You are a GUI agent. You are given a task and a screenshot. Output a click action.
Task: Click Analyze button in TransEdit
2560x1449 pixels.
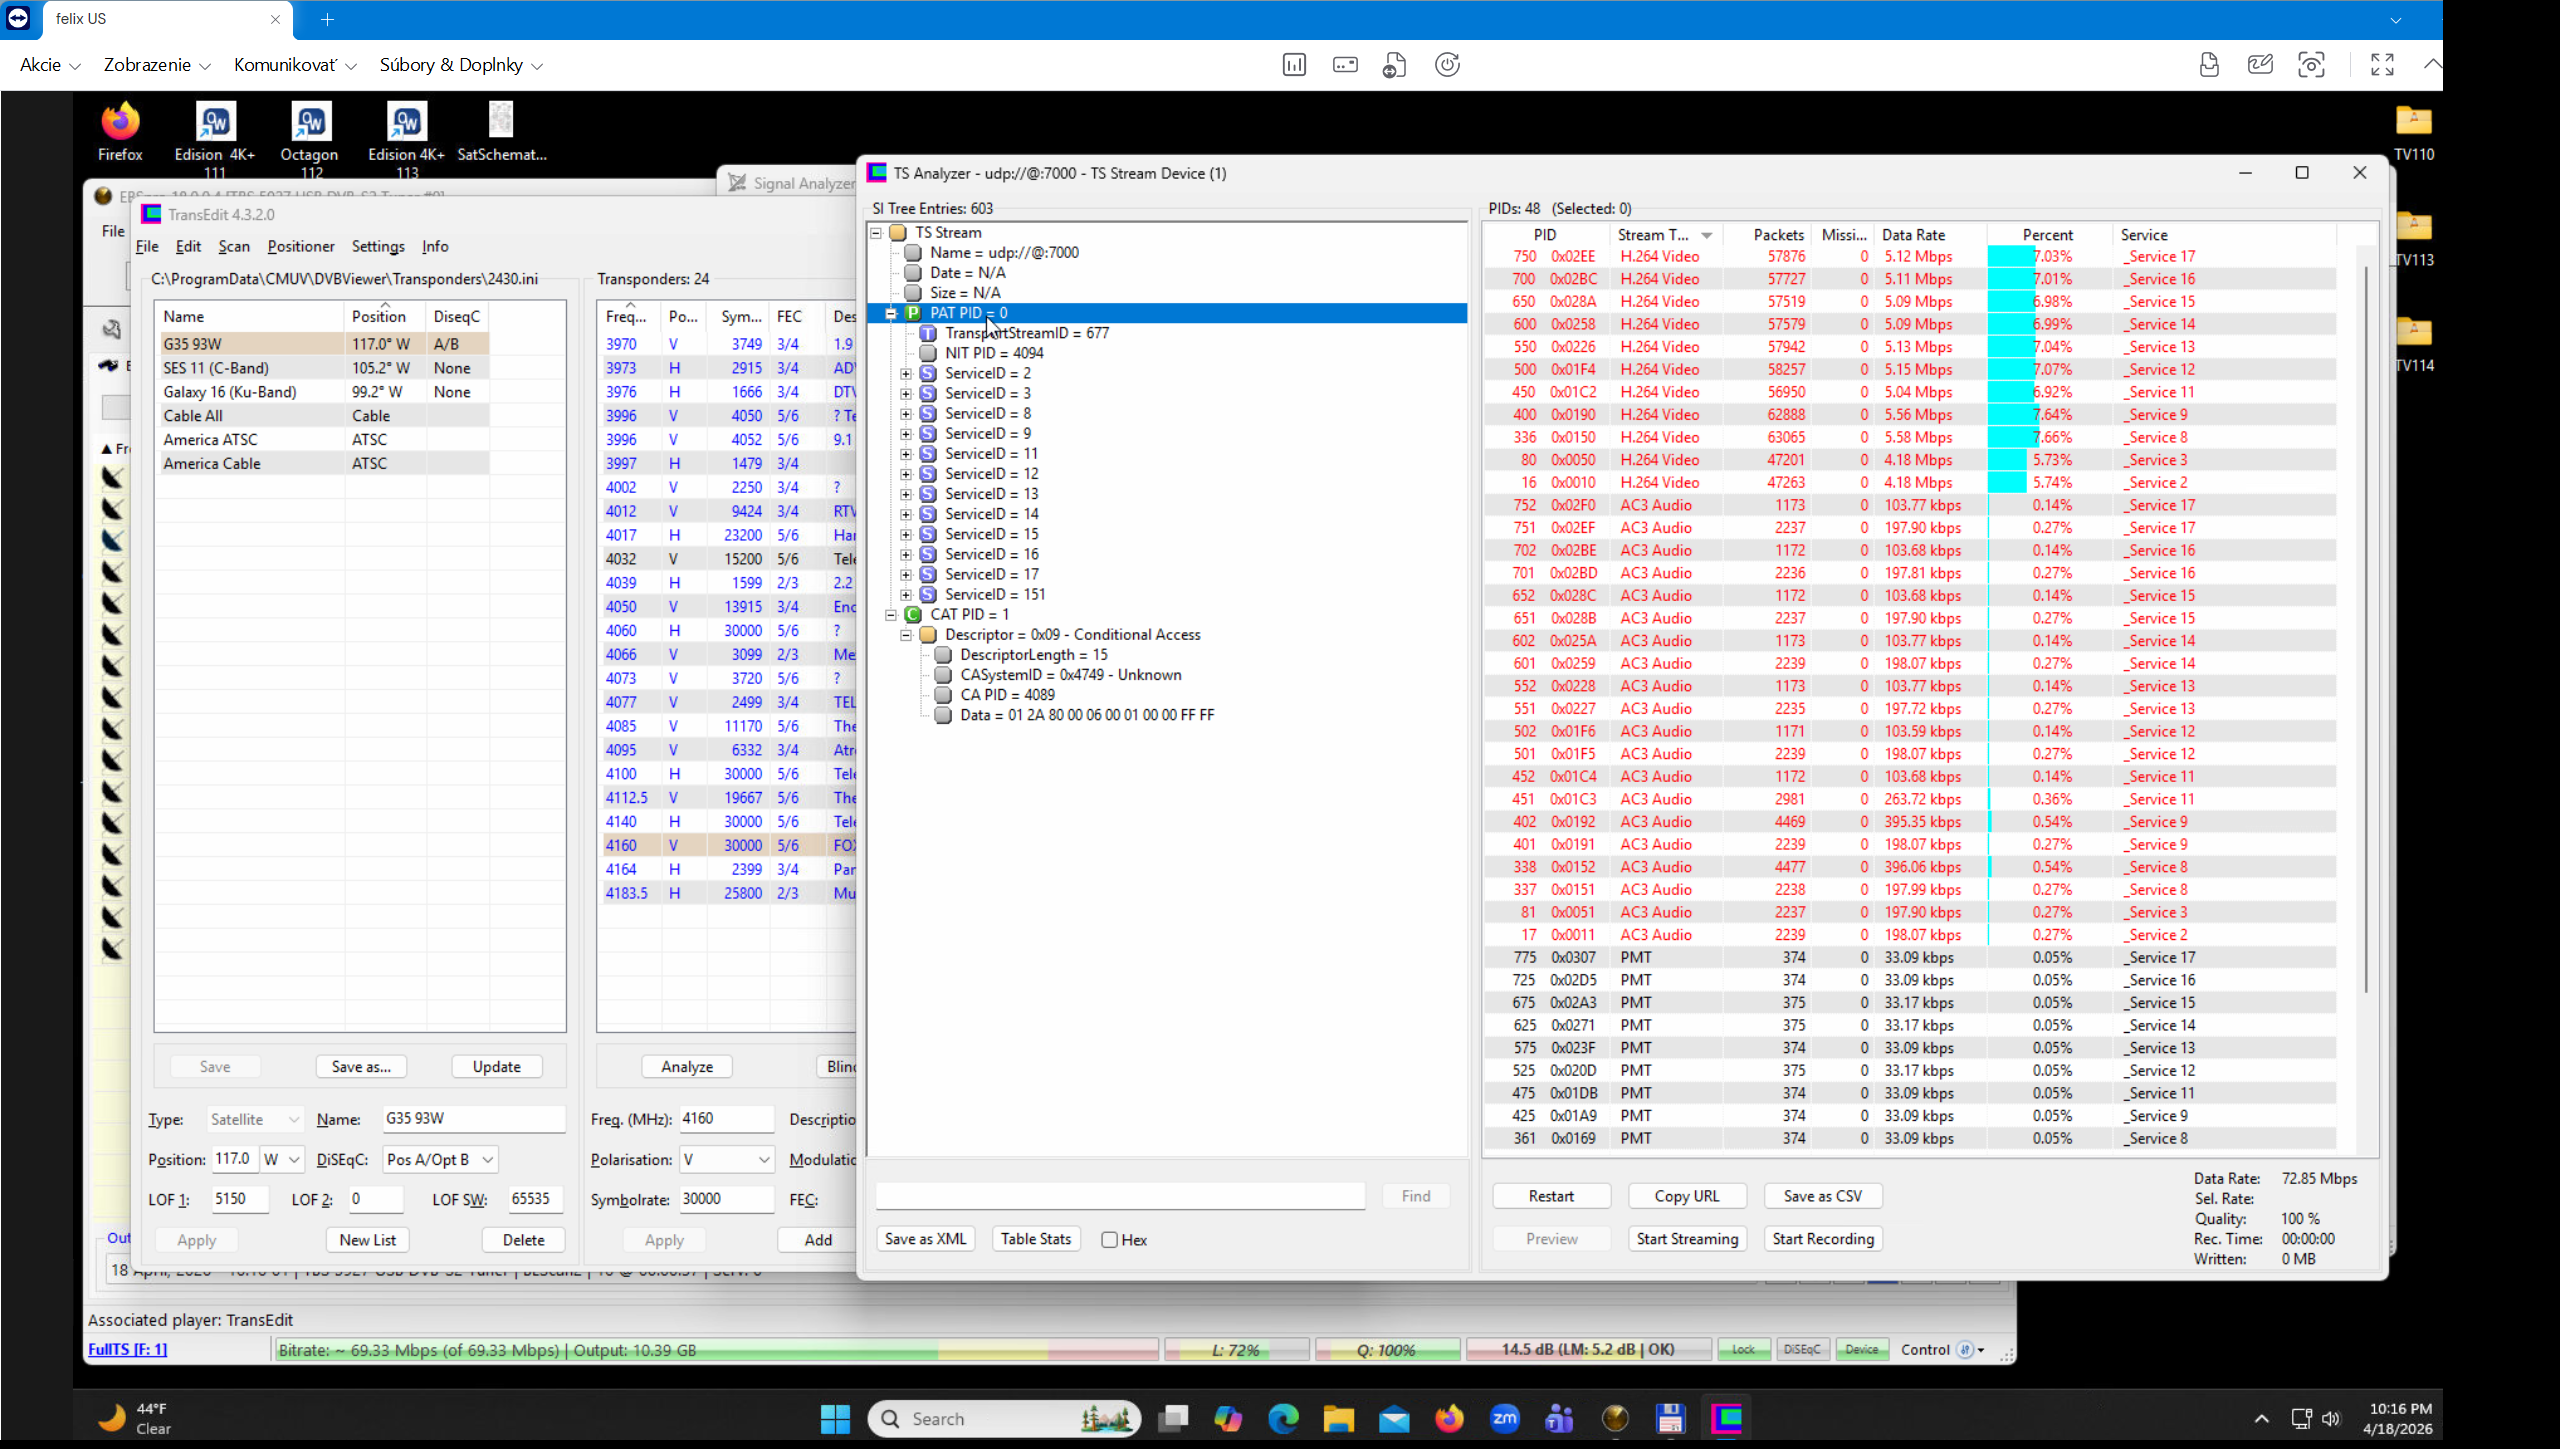click(687, 1067)
